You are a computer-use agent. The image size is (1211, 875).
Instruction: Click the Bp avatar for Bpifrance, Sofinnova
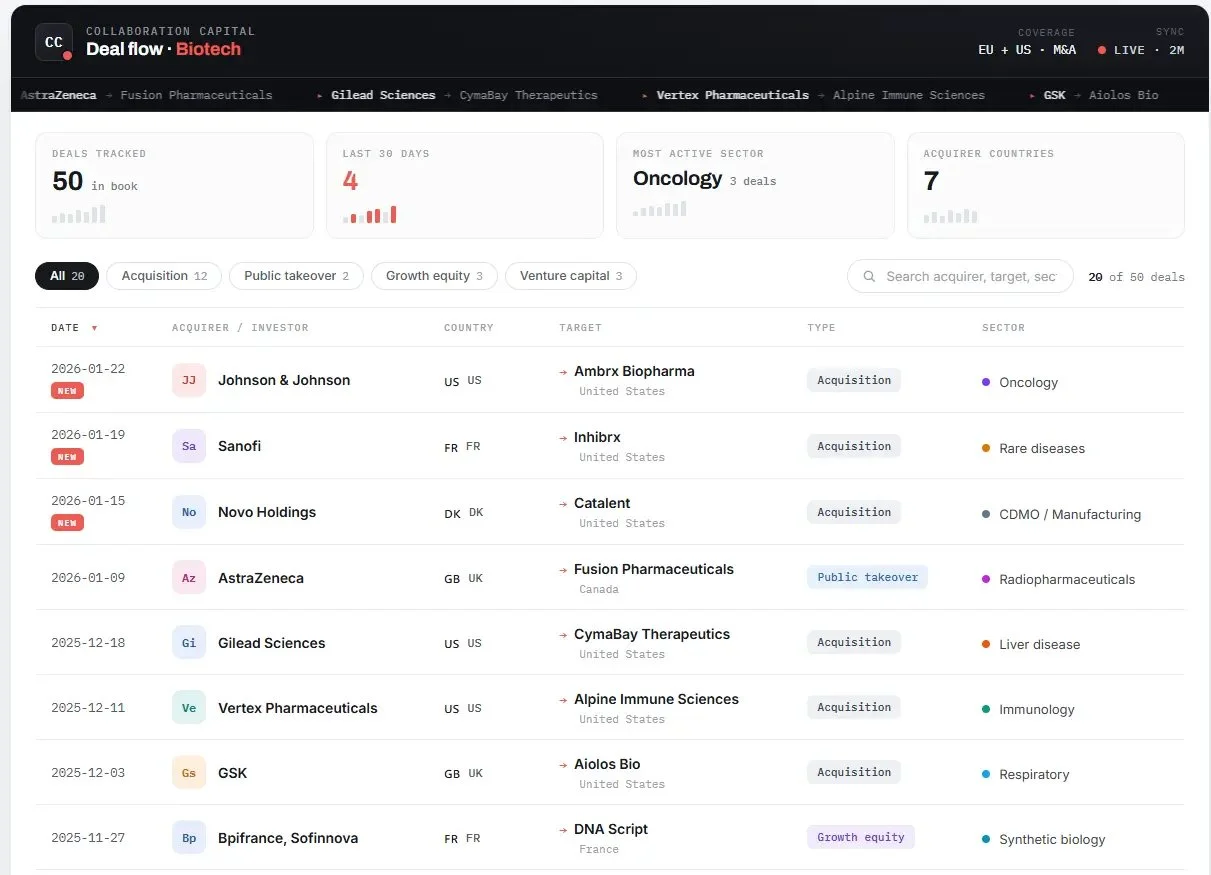coord(189,838)
